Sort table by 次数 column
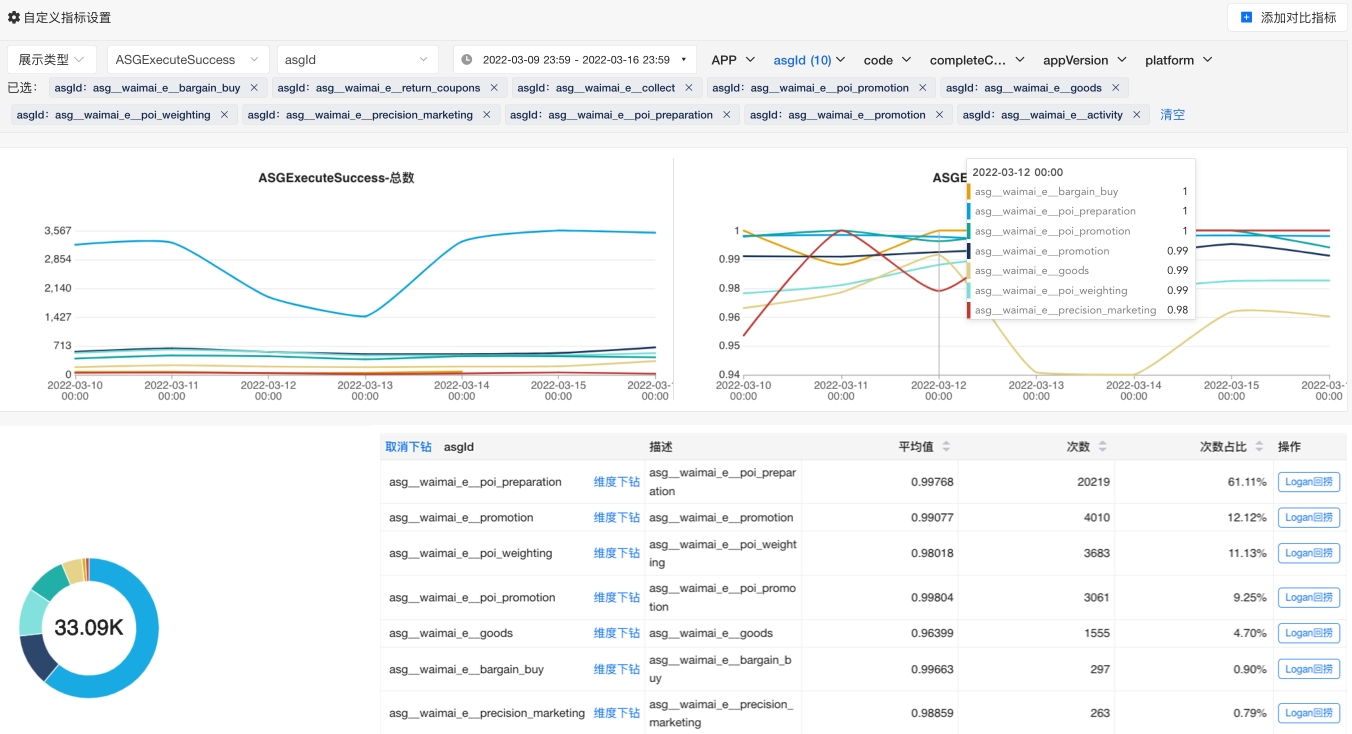This screenshot has width=1352, height=734. (1102, 447)
